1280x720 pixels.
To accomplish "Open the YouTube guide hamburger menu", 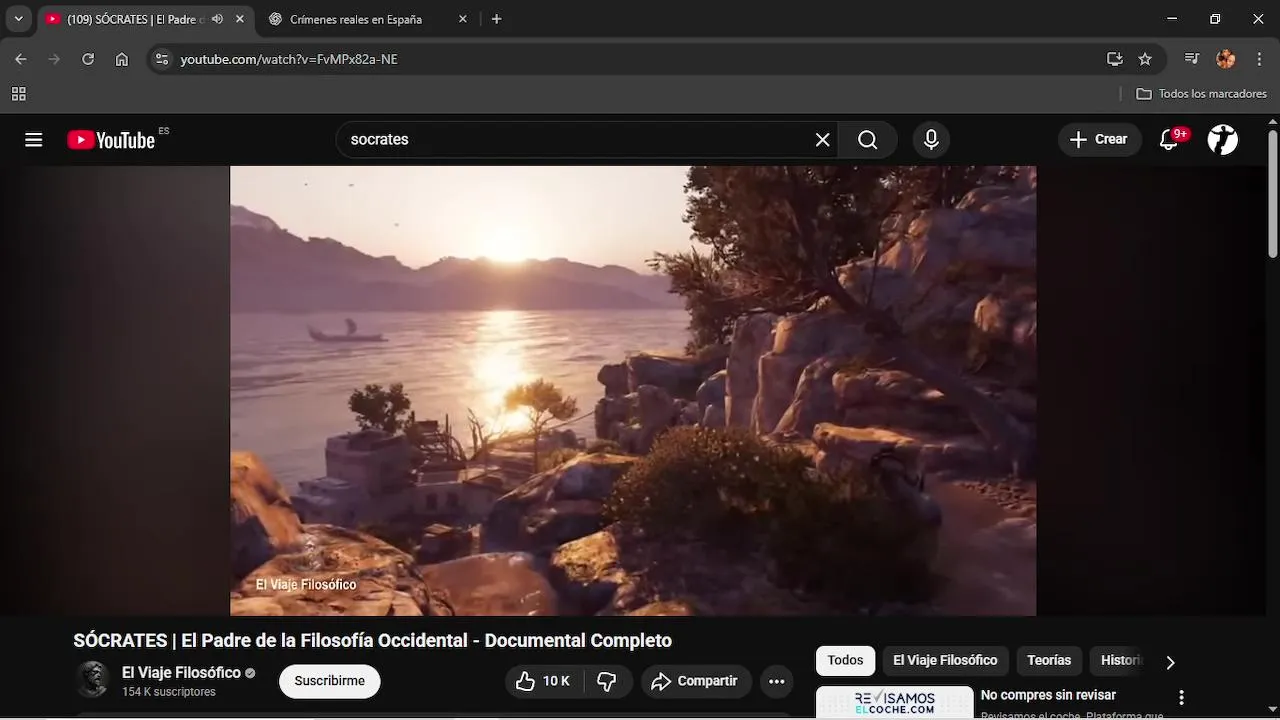I will pyautogui.click(x=34, y=140).
